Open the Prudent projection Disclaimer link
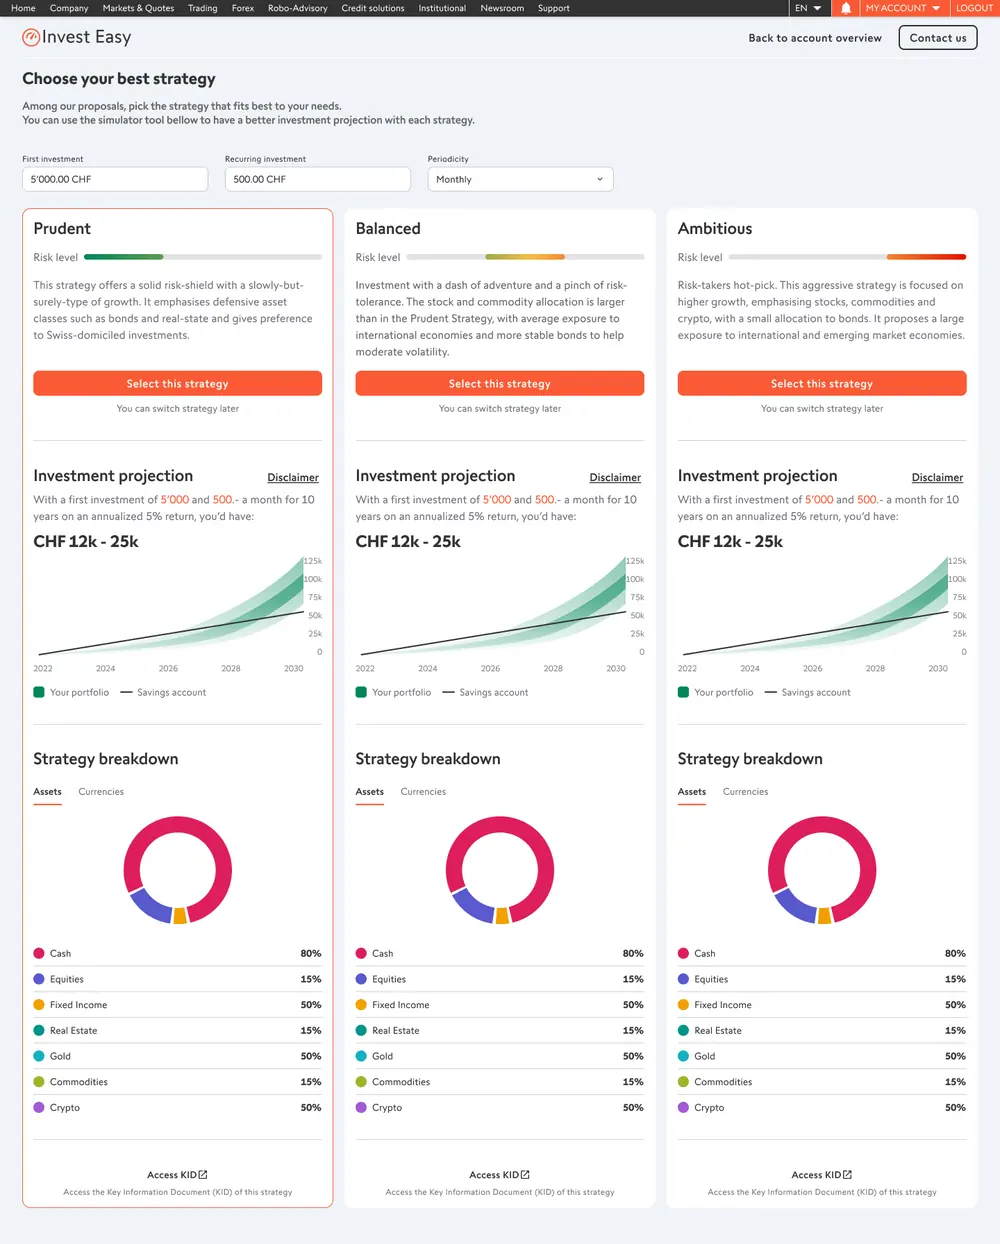Image resolution: width=1000 pixels, height=1244 pixels. [x=293, y=478]
